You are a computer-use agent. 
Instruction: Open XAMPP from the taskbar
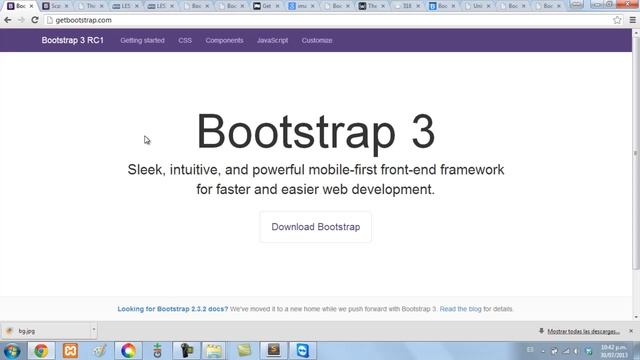coord(70,351)
